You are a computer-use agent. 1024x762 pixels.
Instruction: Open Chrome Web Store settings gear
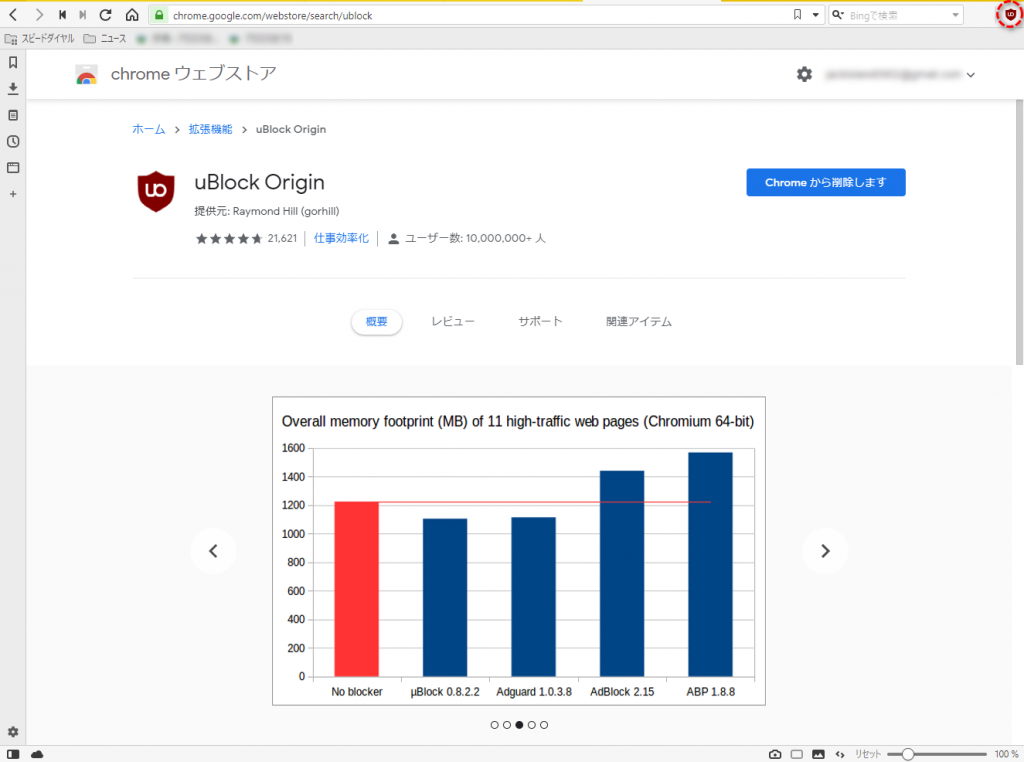(x=804, y=74)
